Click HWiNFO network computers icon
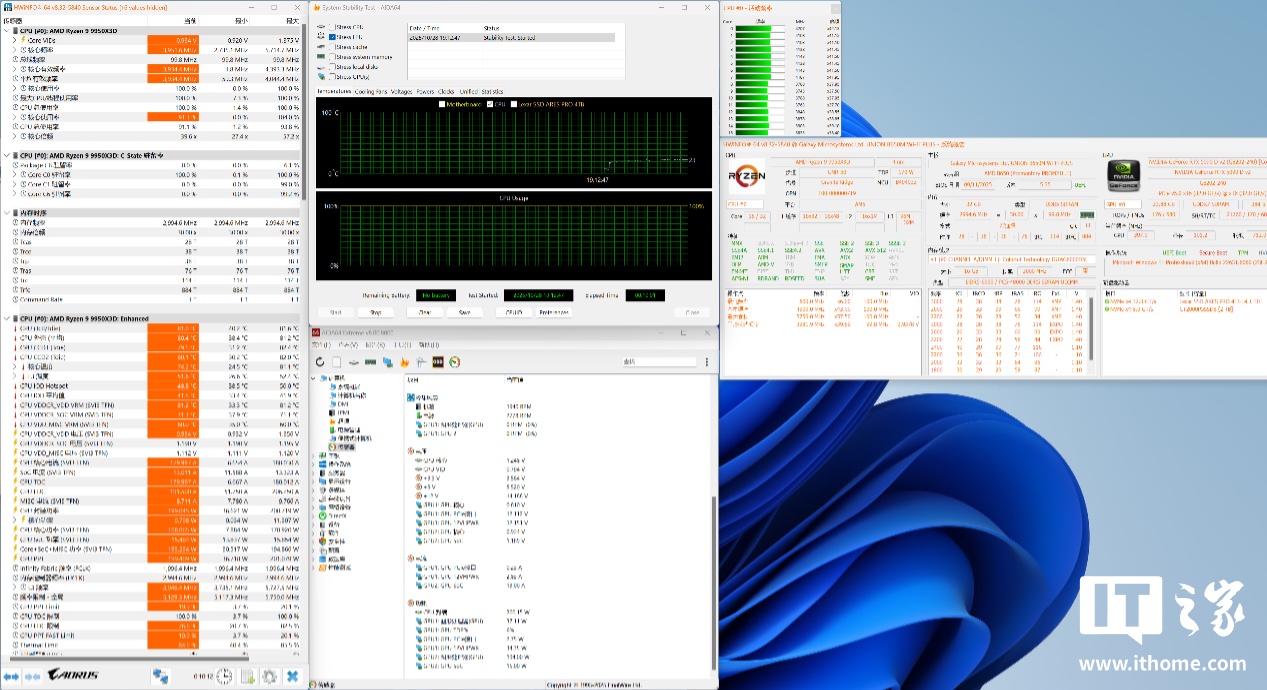This screenshot has height=690, width=1267. pos(160,677)
